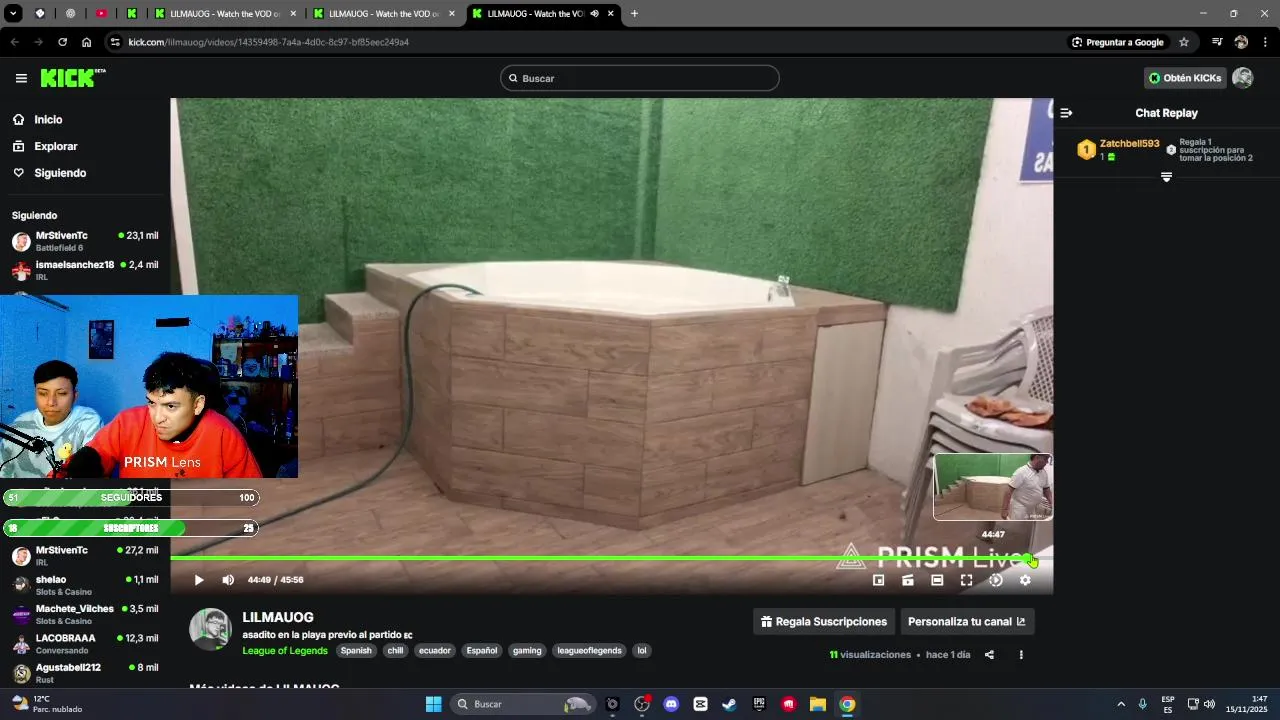Open Siguiendo in the sidebar
Viewport: 1280px width, 720px height.
coord(60,173)
